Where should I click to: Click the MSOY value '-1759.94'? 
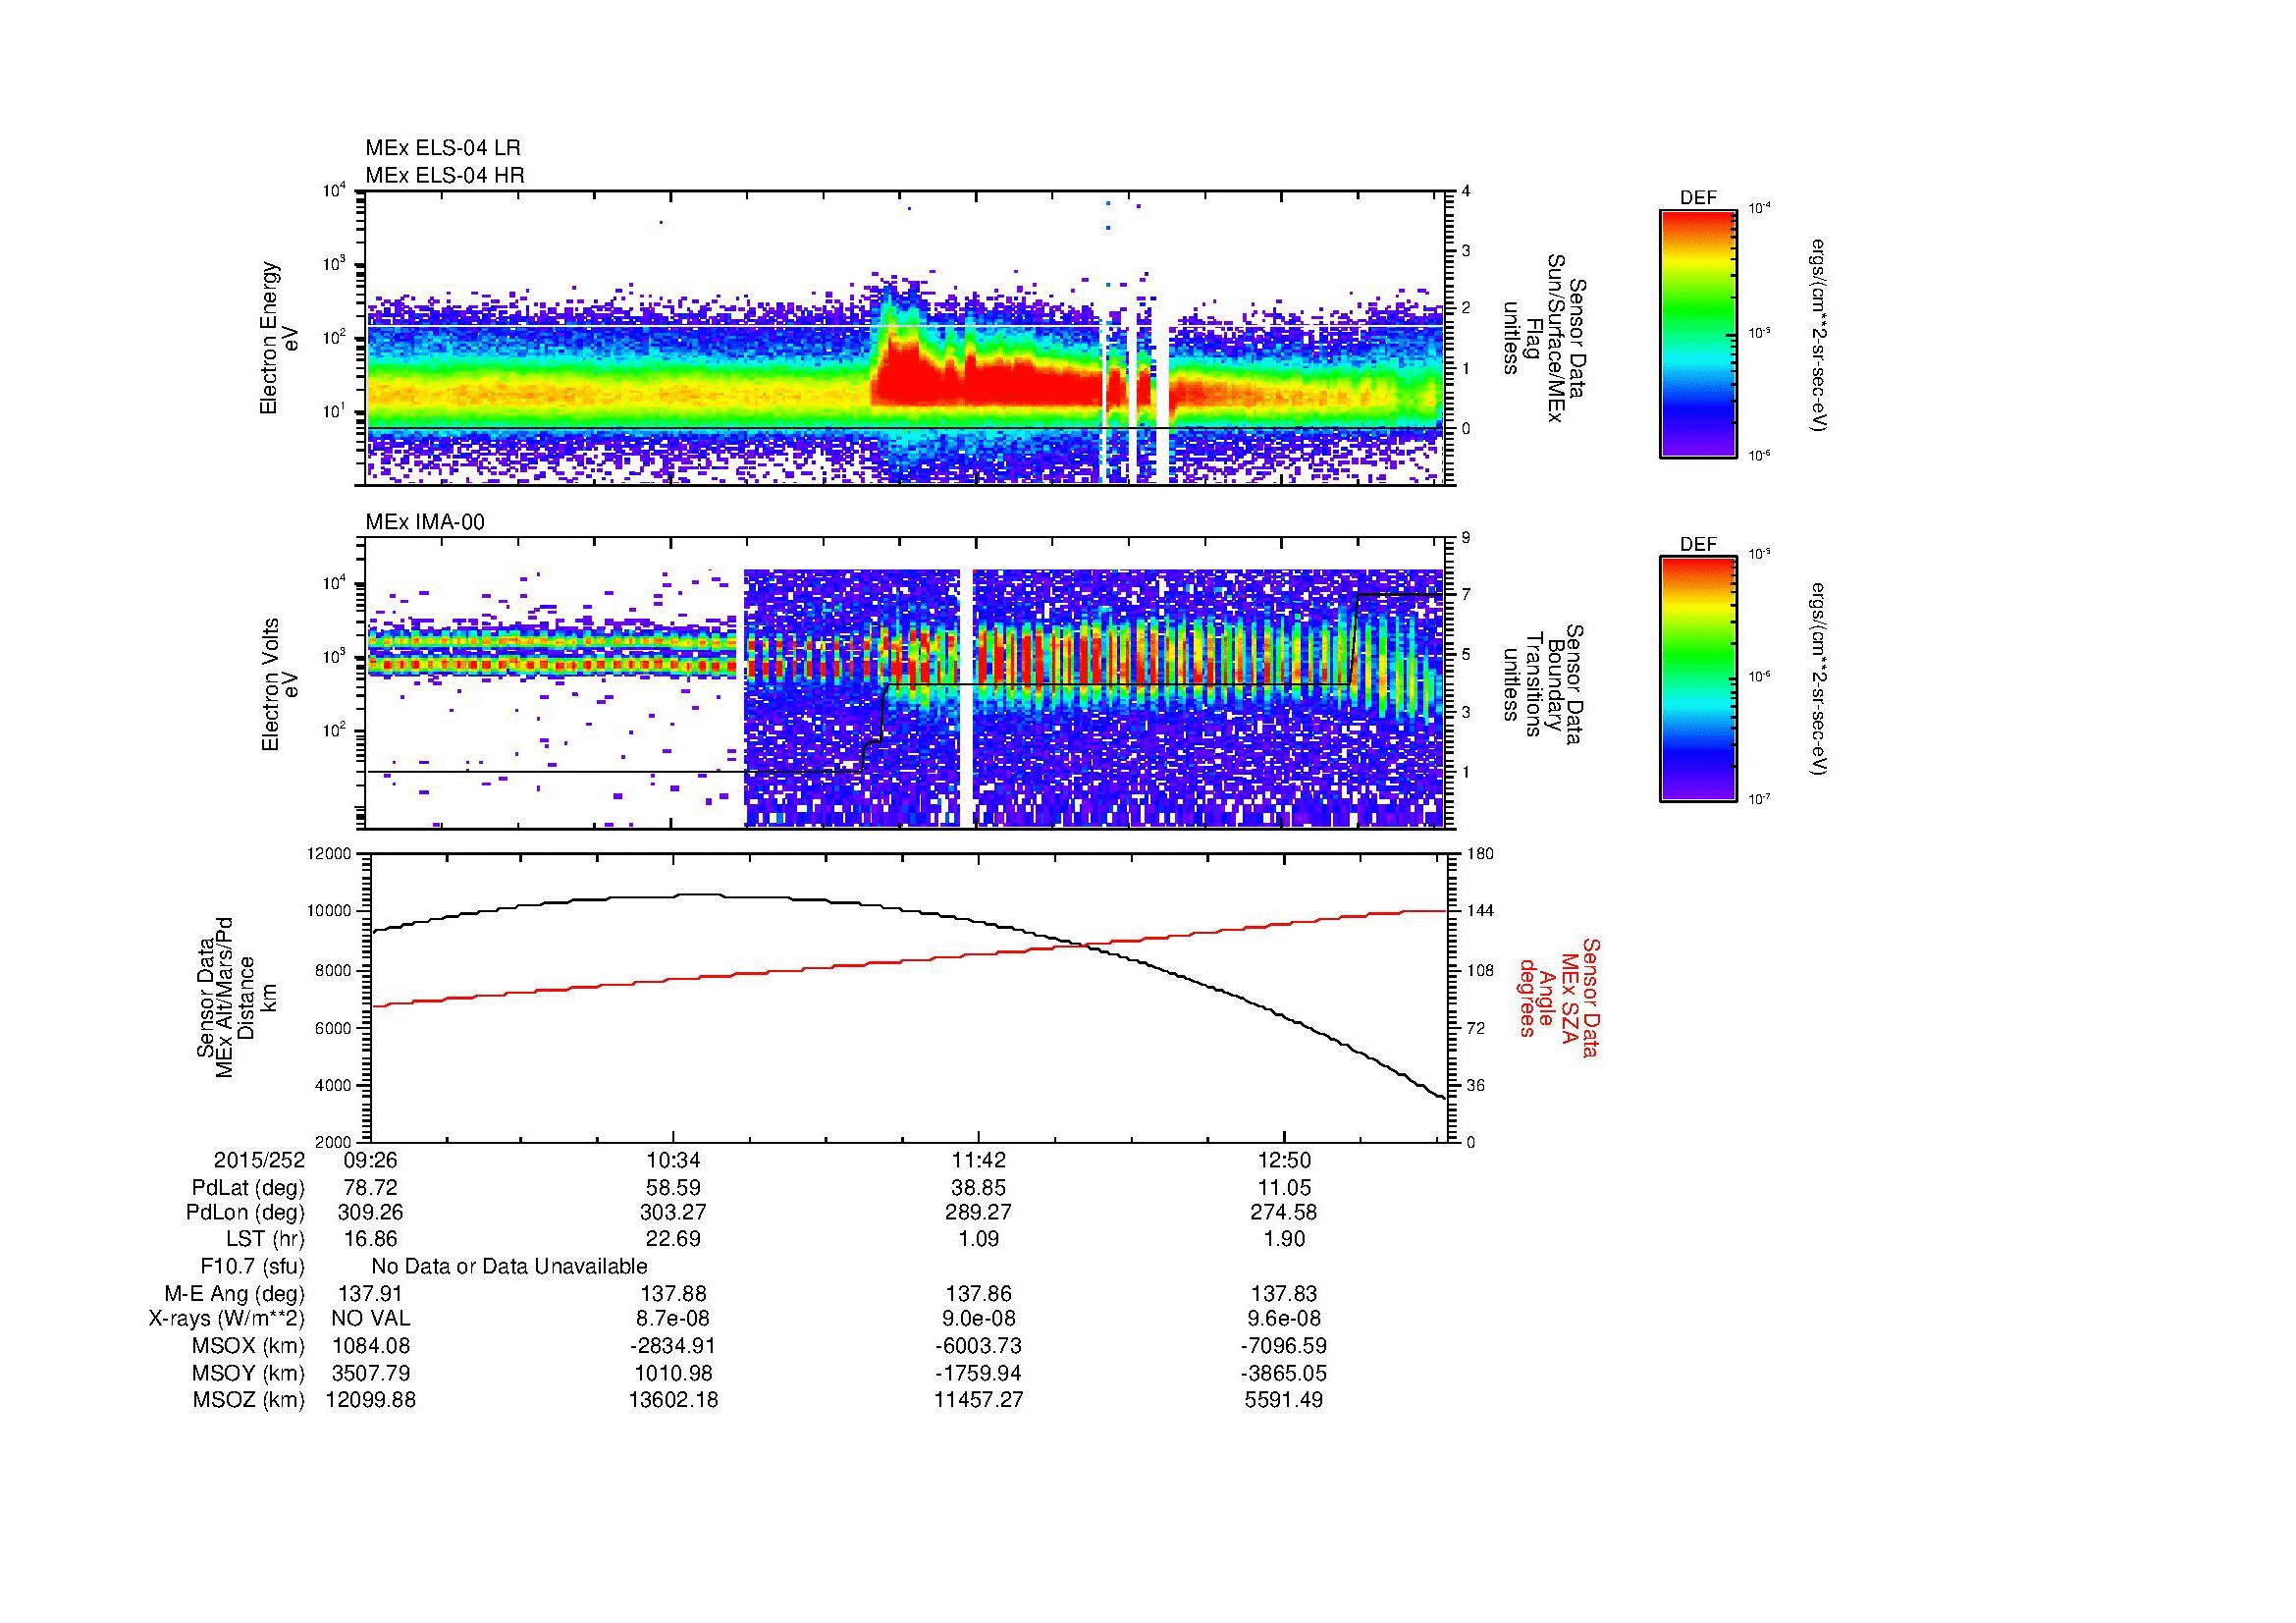pos(978,1373)
